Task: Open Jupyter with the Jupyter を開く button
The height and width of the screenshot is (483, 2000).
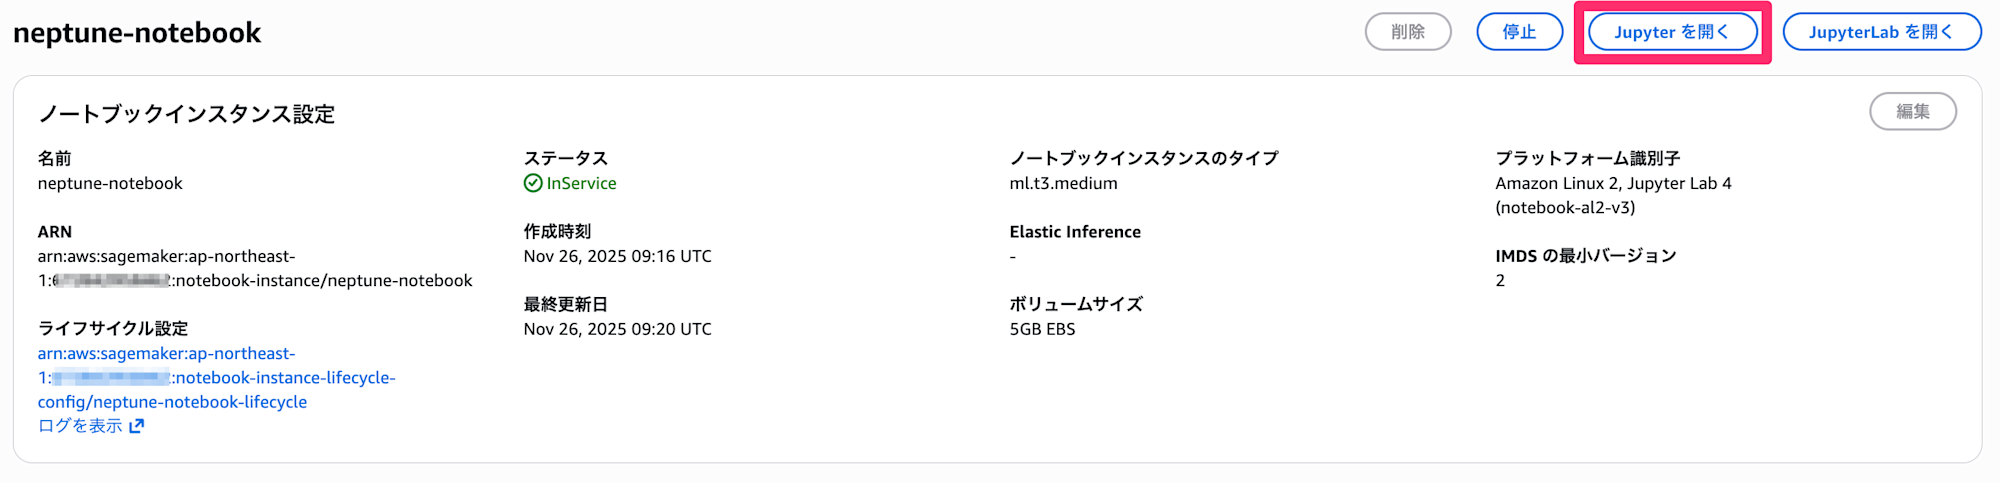Action: coord(1671,32)
